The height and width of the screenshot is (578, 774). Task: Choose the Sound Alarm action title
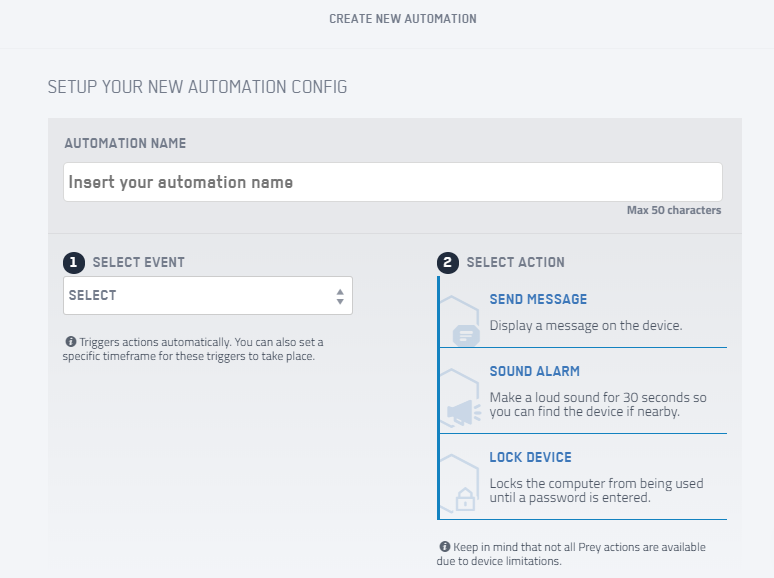[x=534, y=371]
